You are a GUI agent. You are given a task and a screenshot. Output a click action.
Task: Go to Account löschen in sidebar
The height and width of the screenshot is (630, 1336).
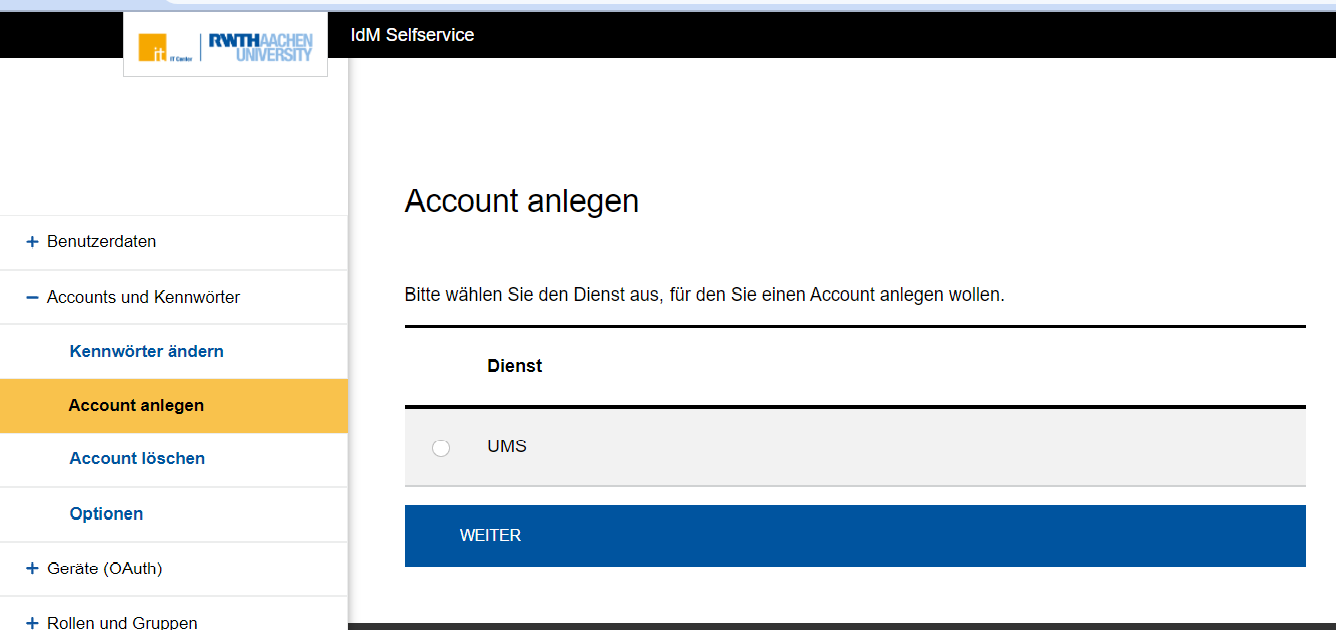coord(137,458)
